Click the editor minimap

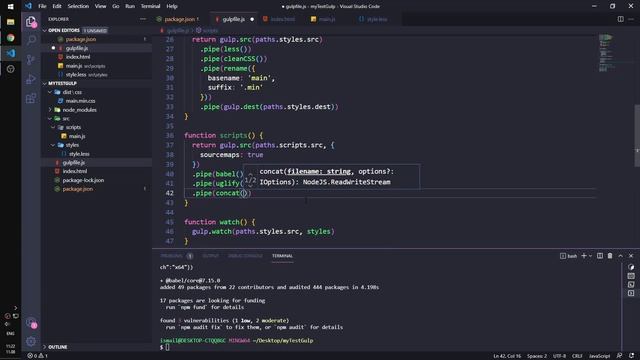click(606, 53)
